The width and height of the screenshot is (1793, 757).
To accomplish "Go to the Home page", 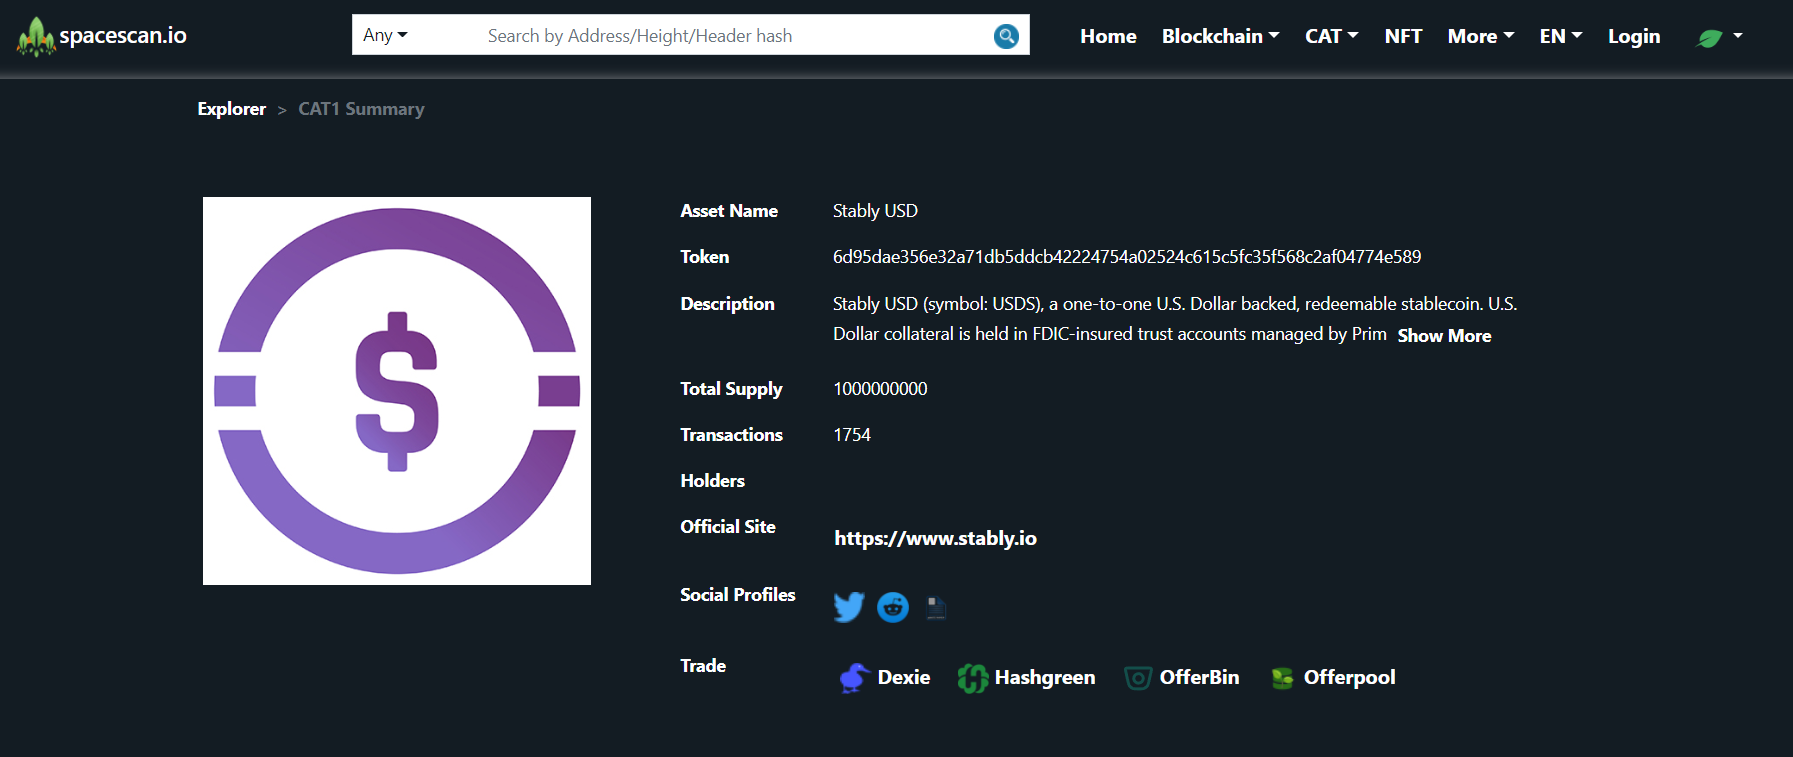I will click(x=1108, y=36).
